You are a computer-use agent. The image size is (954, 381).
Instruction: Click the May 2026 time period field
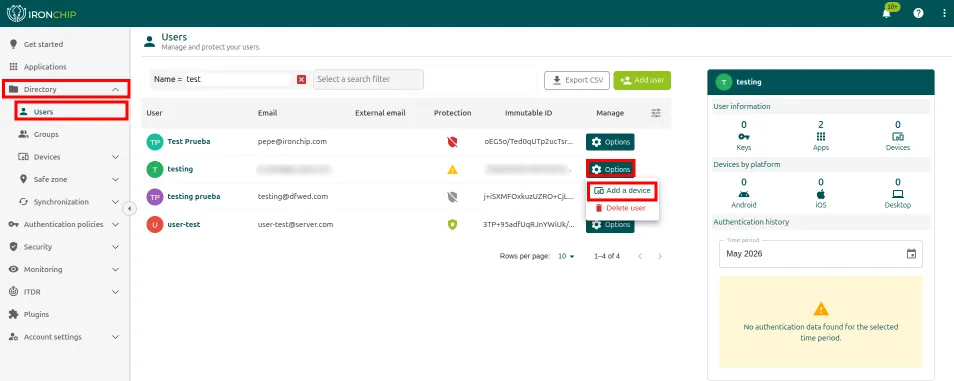tap(821, 254)
